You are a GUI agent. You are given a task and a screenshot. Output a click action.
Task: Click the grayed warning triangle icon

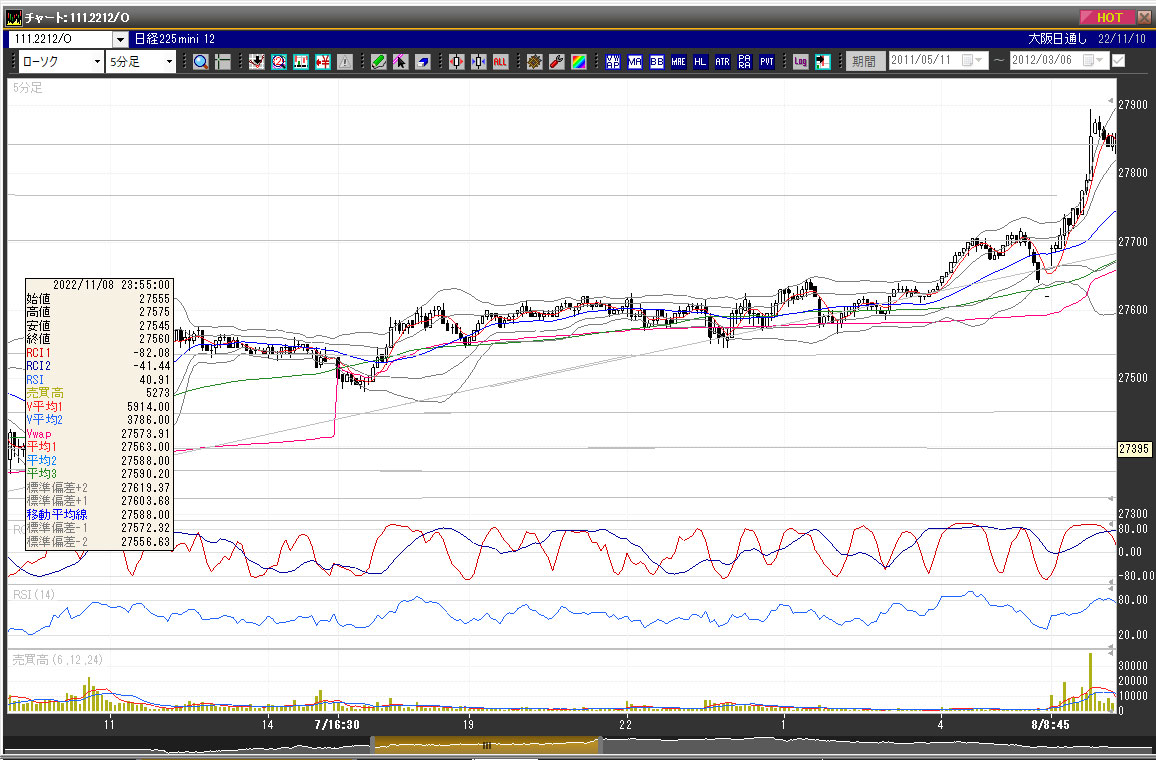(x=345, y=62)
